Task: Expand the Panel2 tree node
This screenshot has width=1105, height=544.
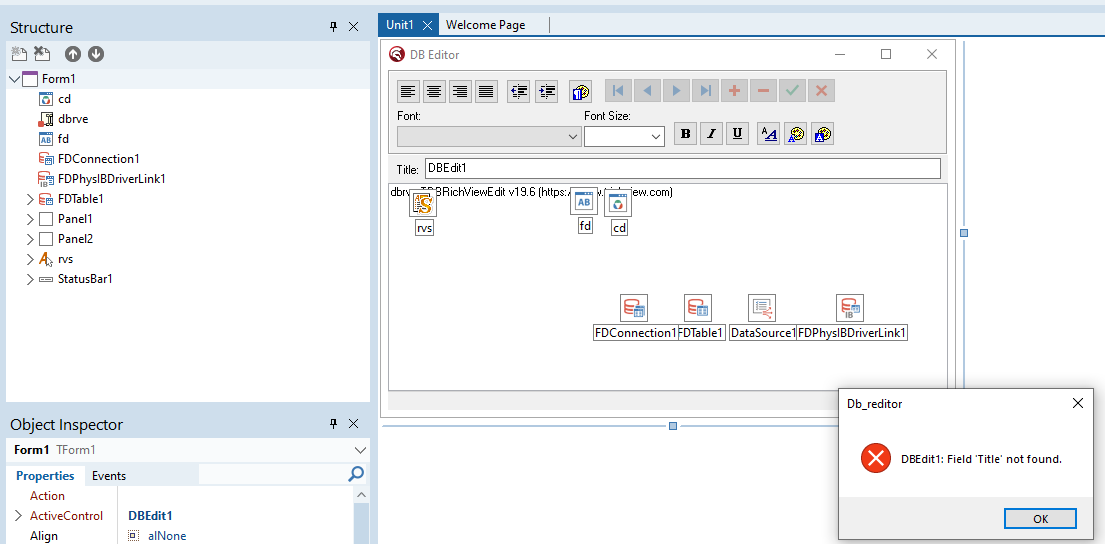Action: 30,239
